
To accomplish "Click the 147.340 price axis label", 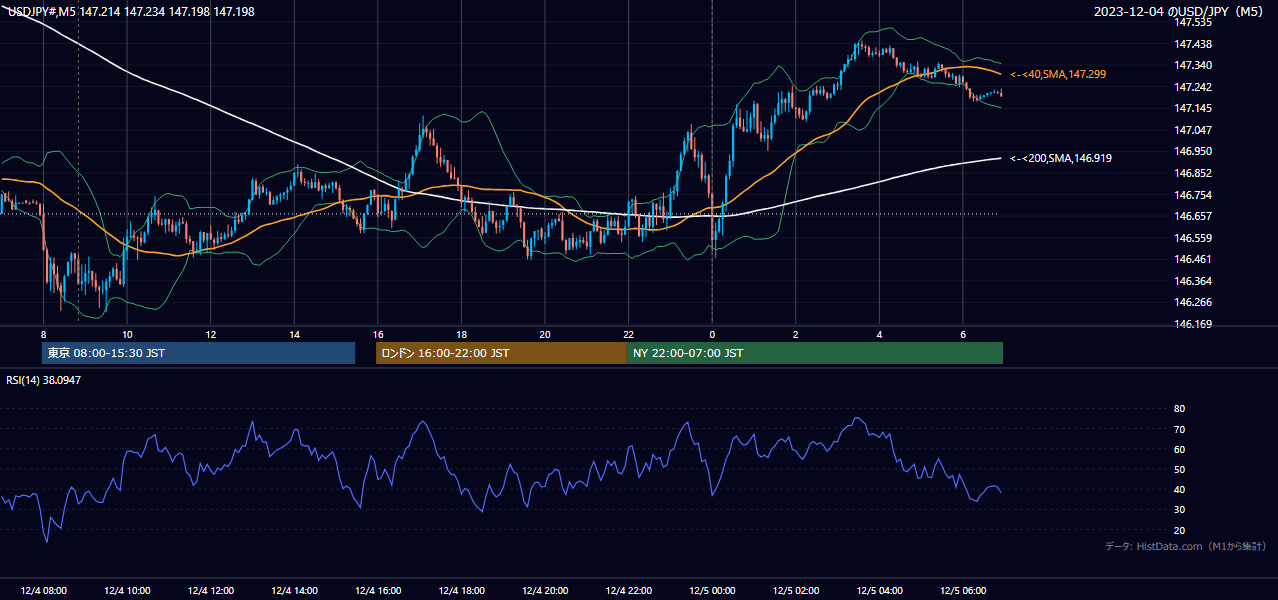I will click(1193, 65).
